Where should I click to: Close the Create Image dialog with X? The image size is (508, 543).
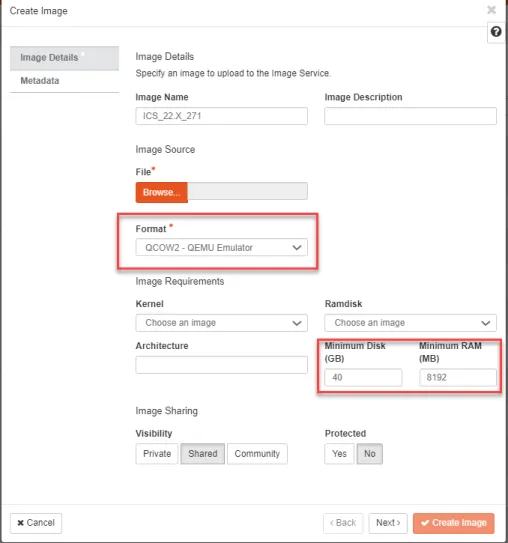[491, 10]
